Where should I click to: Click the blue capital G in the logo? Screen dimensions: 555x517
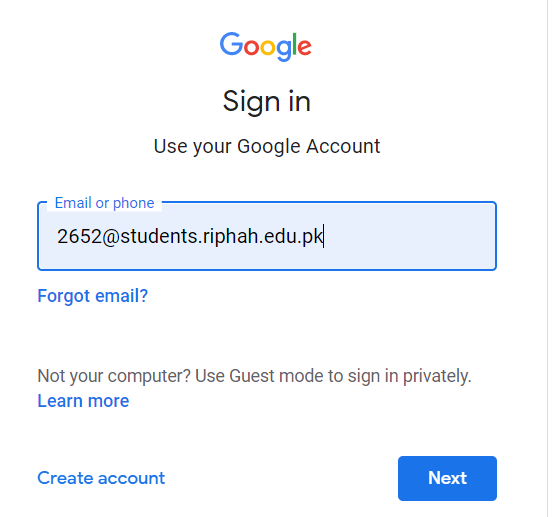click(231, 44)
